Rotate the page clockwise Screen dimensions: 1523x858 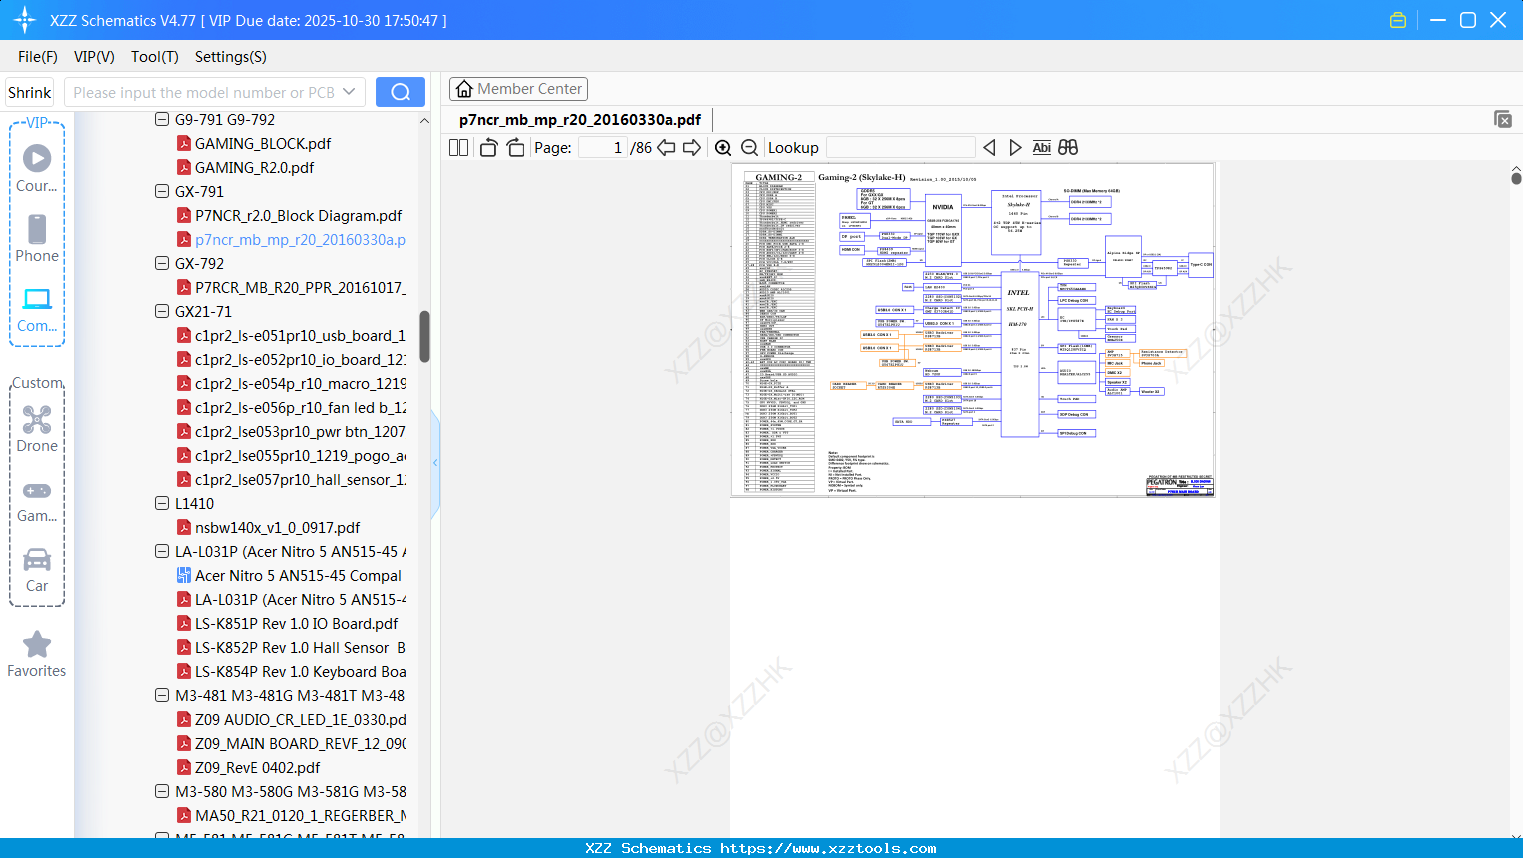click(515, 148)
